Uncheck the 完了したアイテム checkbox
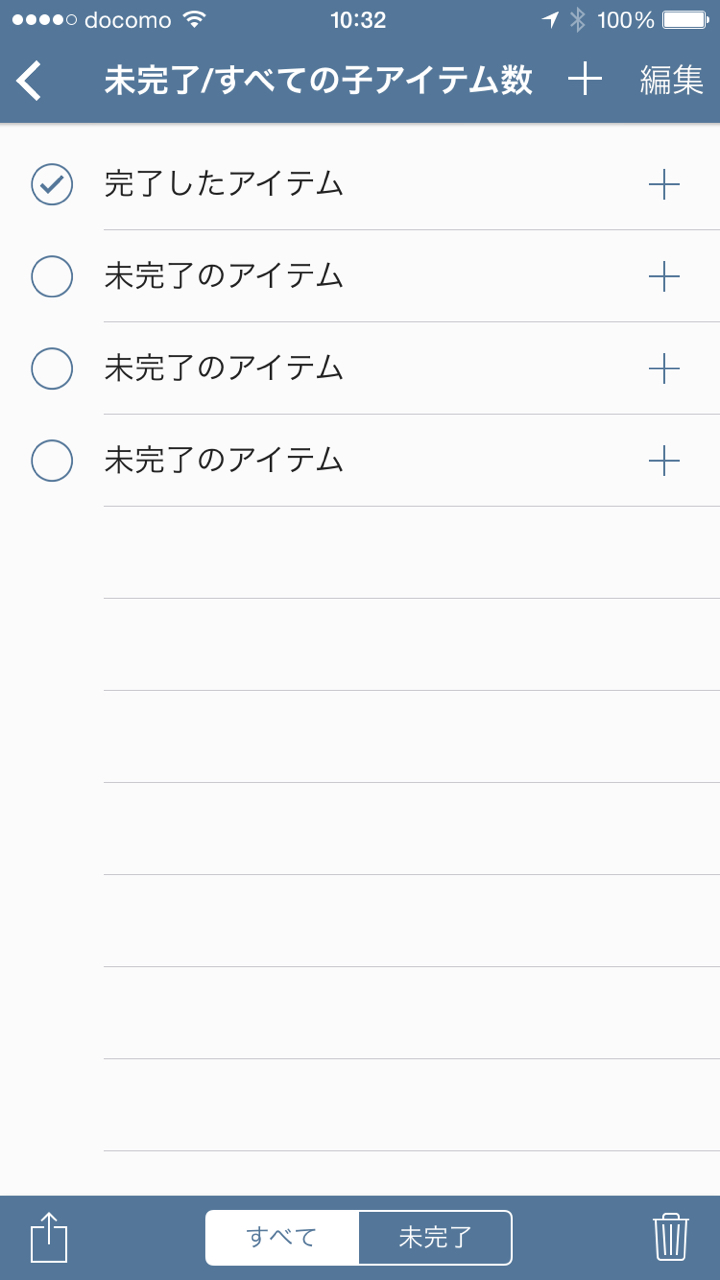 52,184
